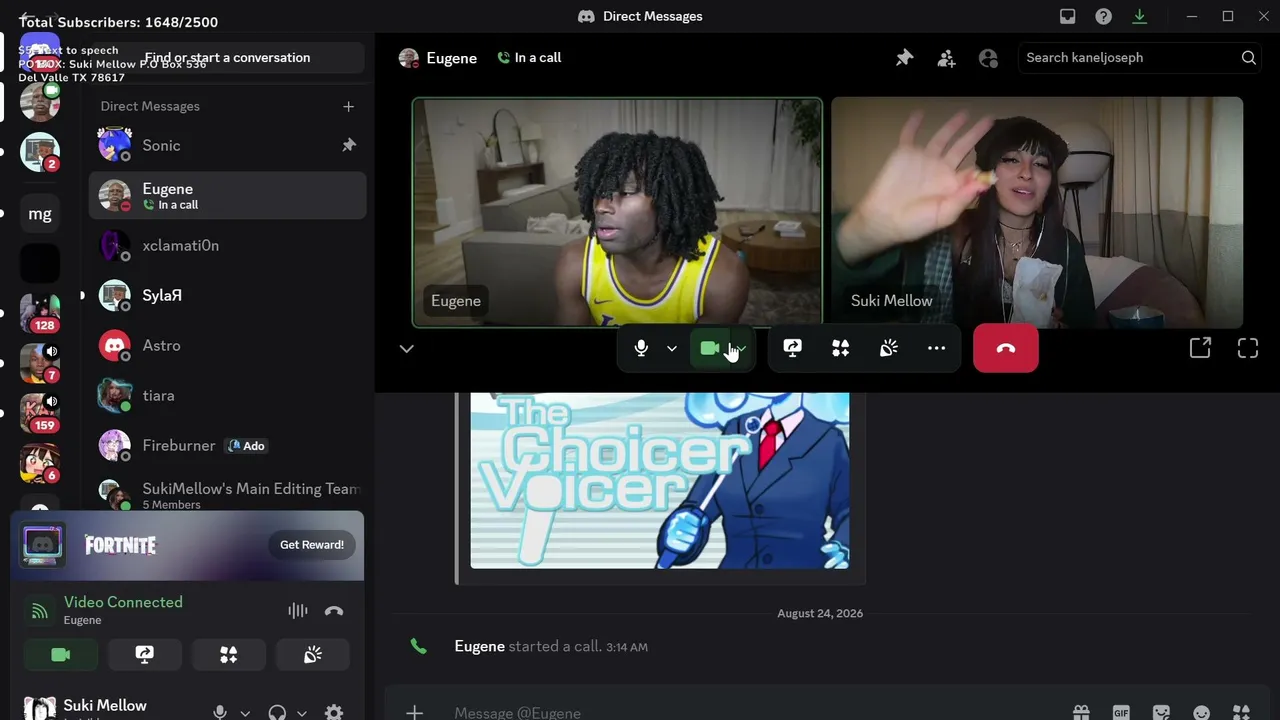Viewport: 1280px width, 720px height.
Task: Click the green download update icon
Action: (x=1139, y=16)
